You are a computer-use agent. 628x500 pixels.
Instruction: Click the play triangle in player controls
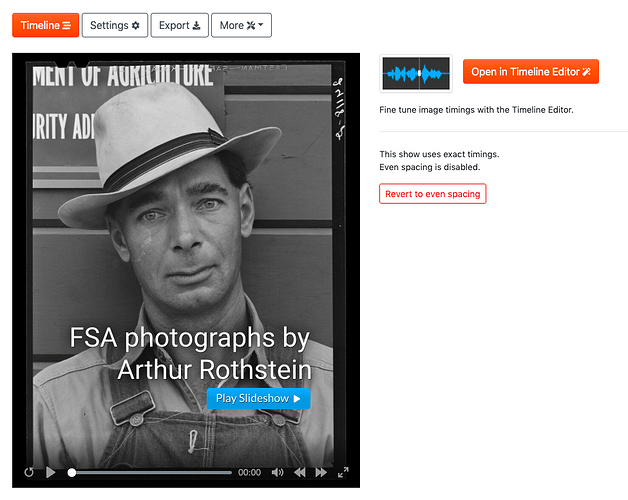pos(50,472)
